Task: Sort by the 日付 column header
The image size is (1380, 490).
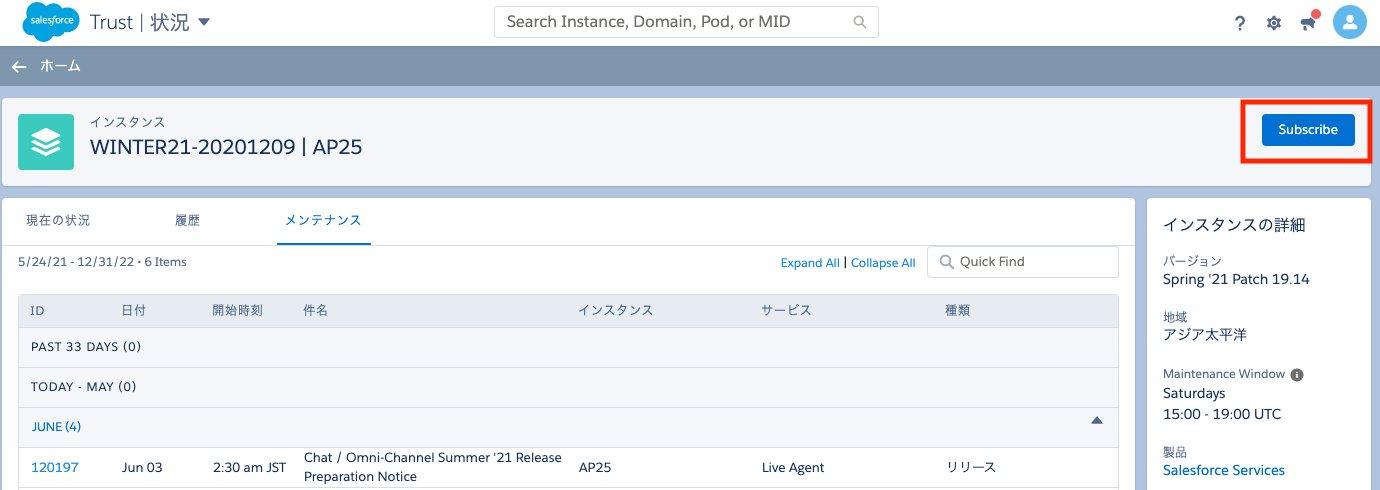Action: [x=134, y=310]
